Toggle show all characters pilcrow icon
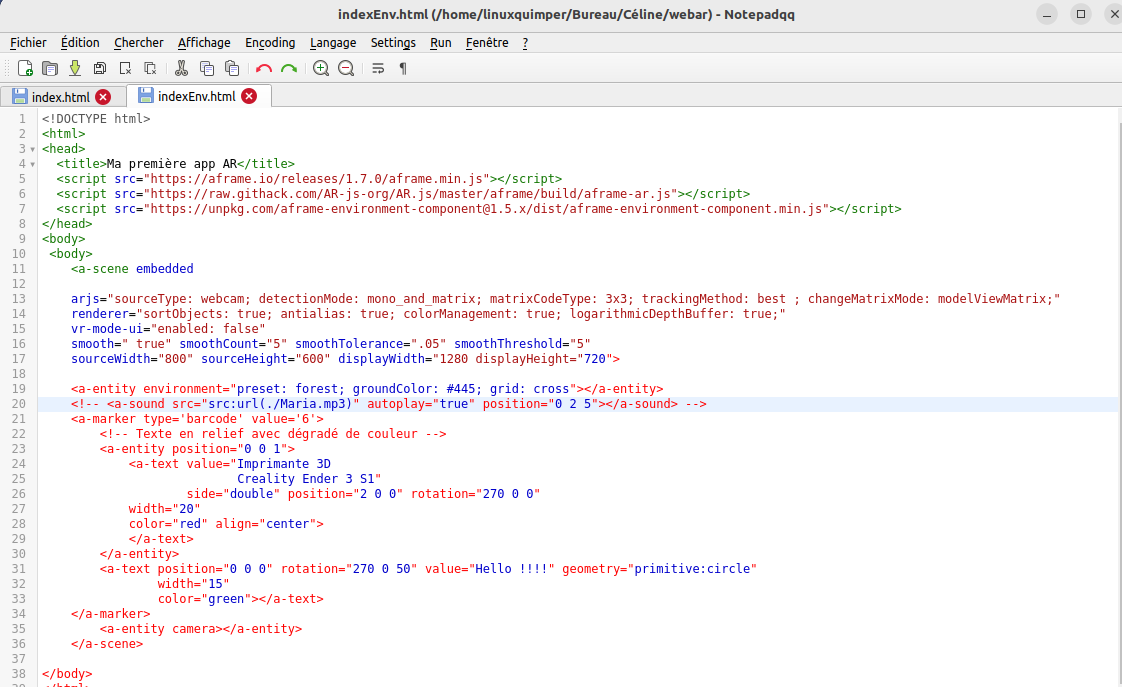 tap(403, 69)
